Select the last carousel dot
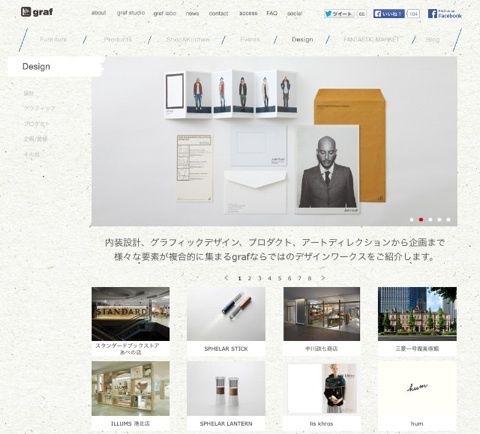 click(449, 220)
